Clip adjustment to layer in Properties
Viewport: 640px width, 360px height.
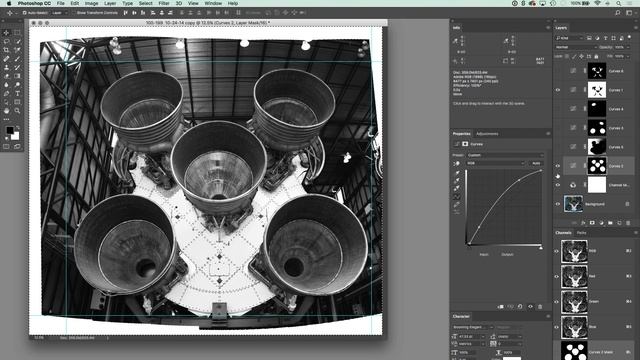point(500,307)
